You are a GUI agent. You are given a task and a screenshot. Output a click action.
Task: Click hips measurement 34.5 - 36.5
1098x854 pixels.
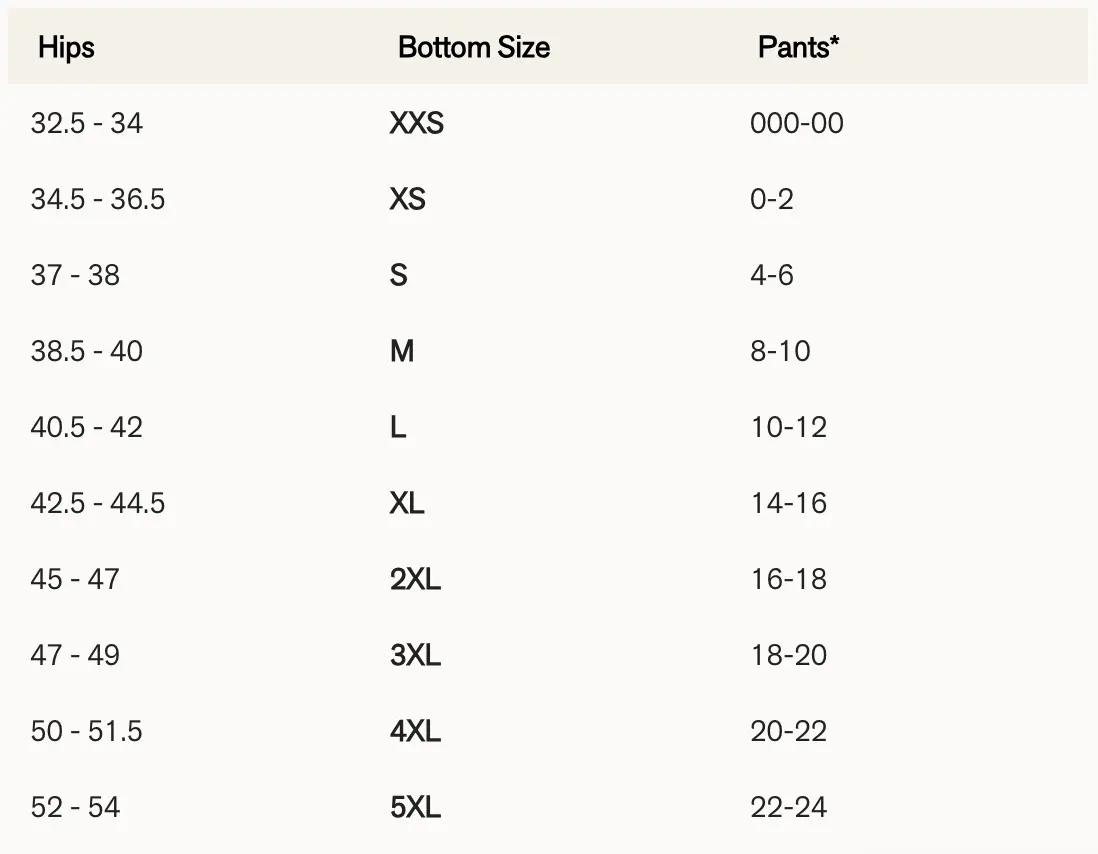click(x=97, y=199)
